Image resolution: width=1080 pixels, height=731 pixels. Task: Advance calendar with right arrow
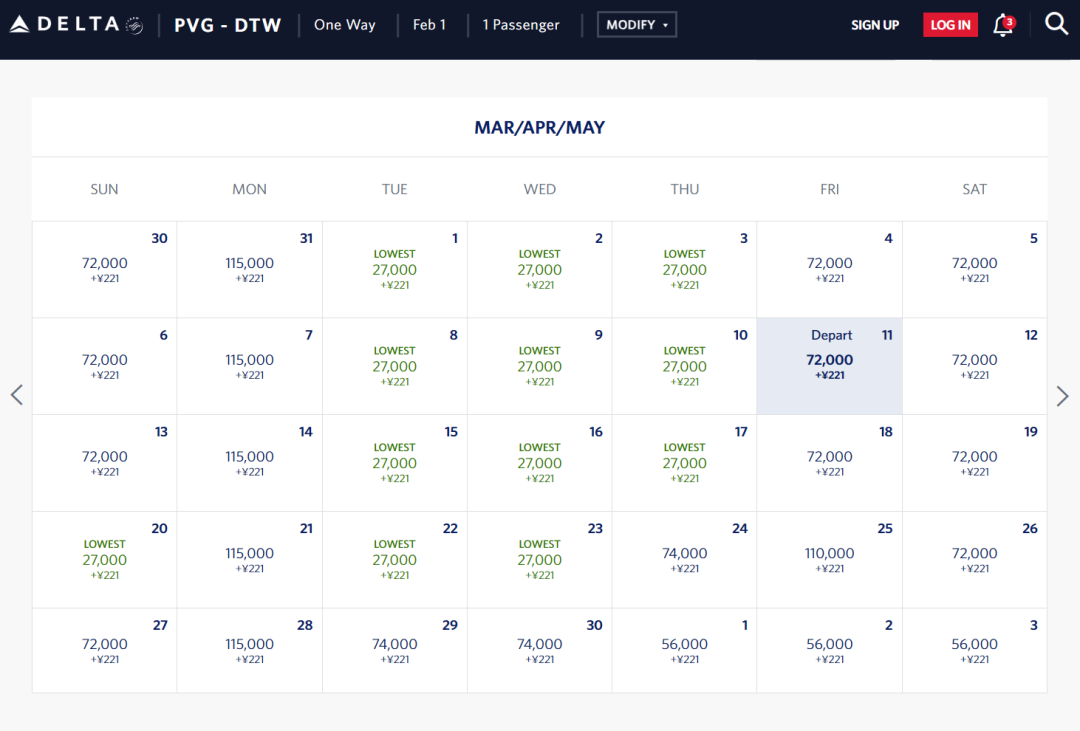[1062, 396]
